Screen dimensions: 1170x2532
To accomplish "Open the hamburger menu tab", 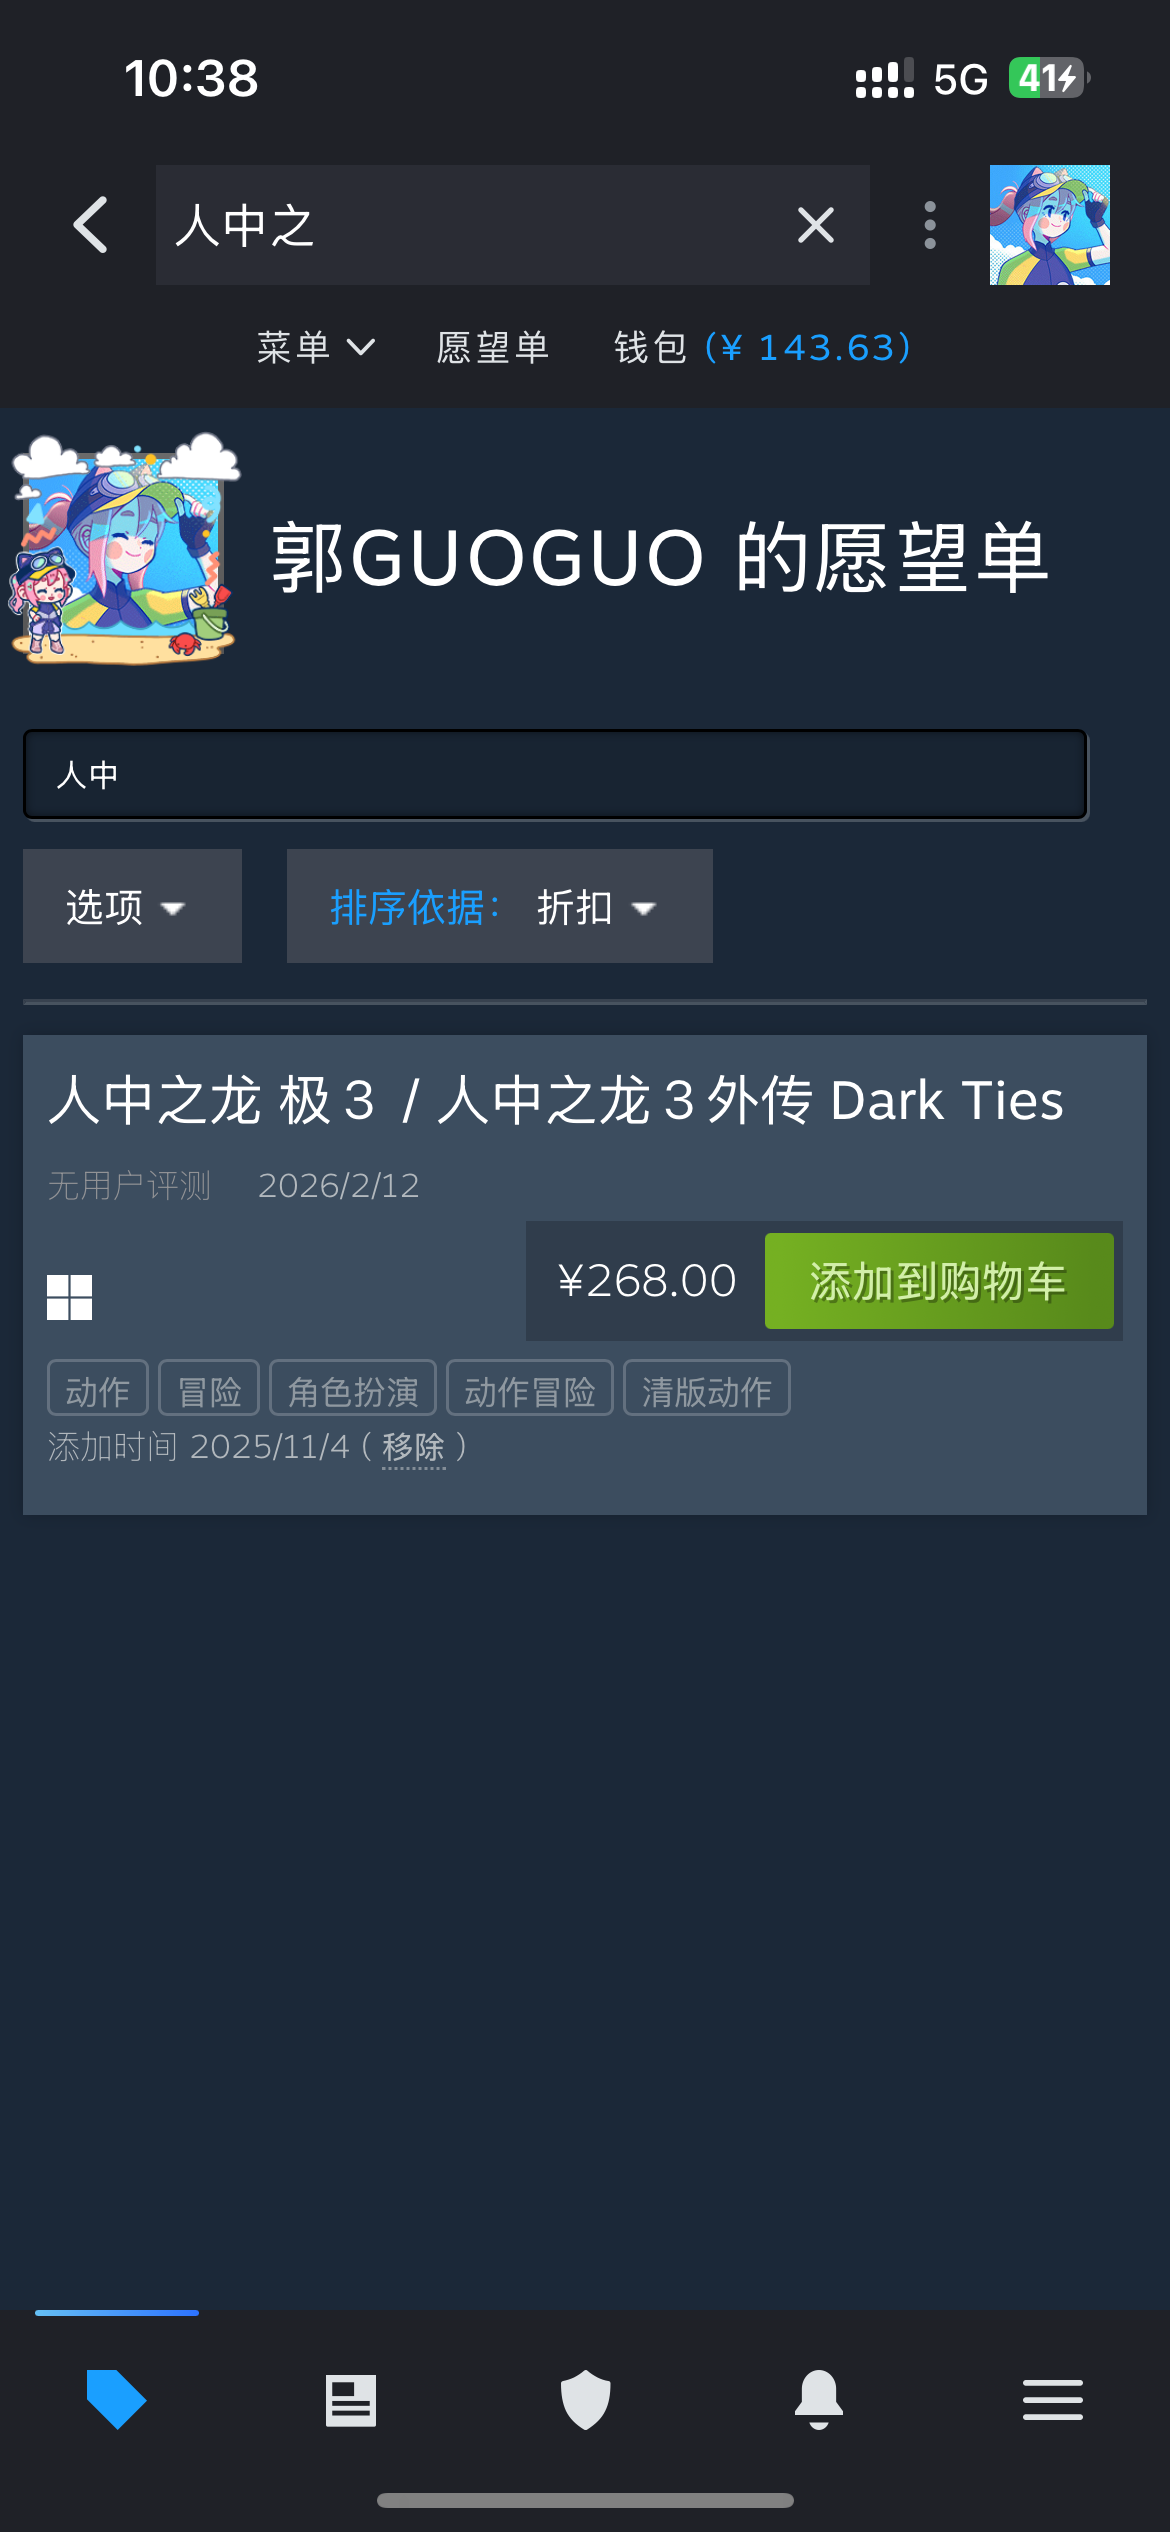I will pos(1053,2400).
